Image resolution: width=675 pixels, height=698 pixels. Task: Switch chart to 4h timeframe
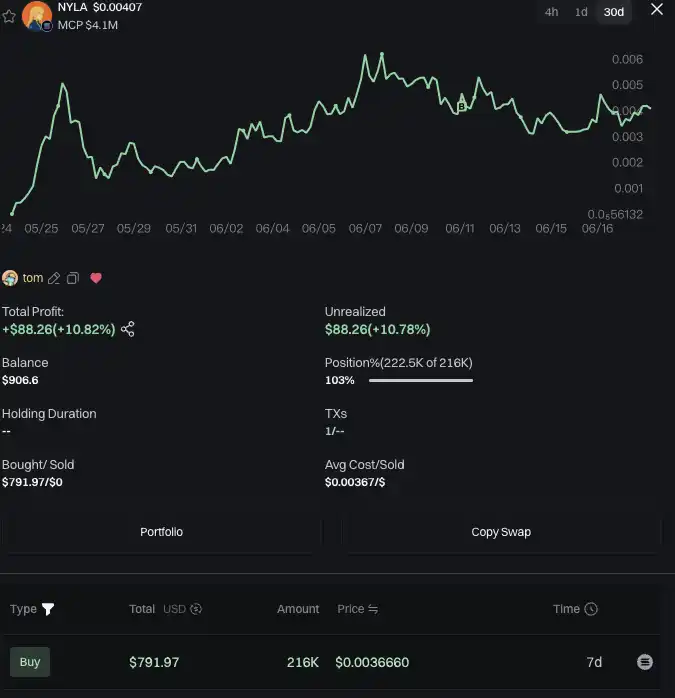[551, 12]
